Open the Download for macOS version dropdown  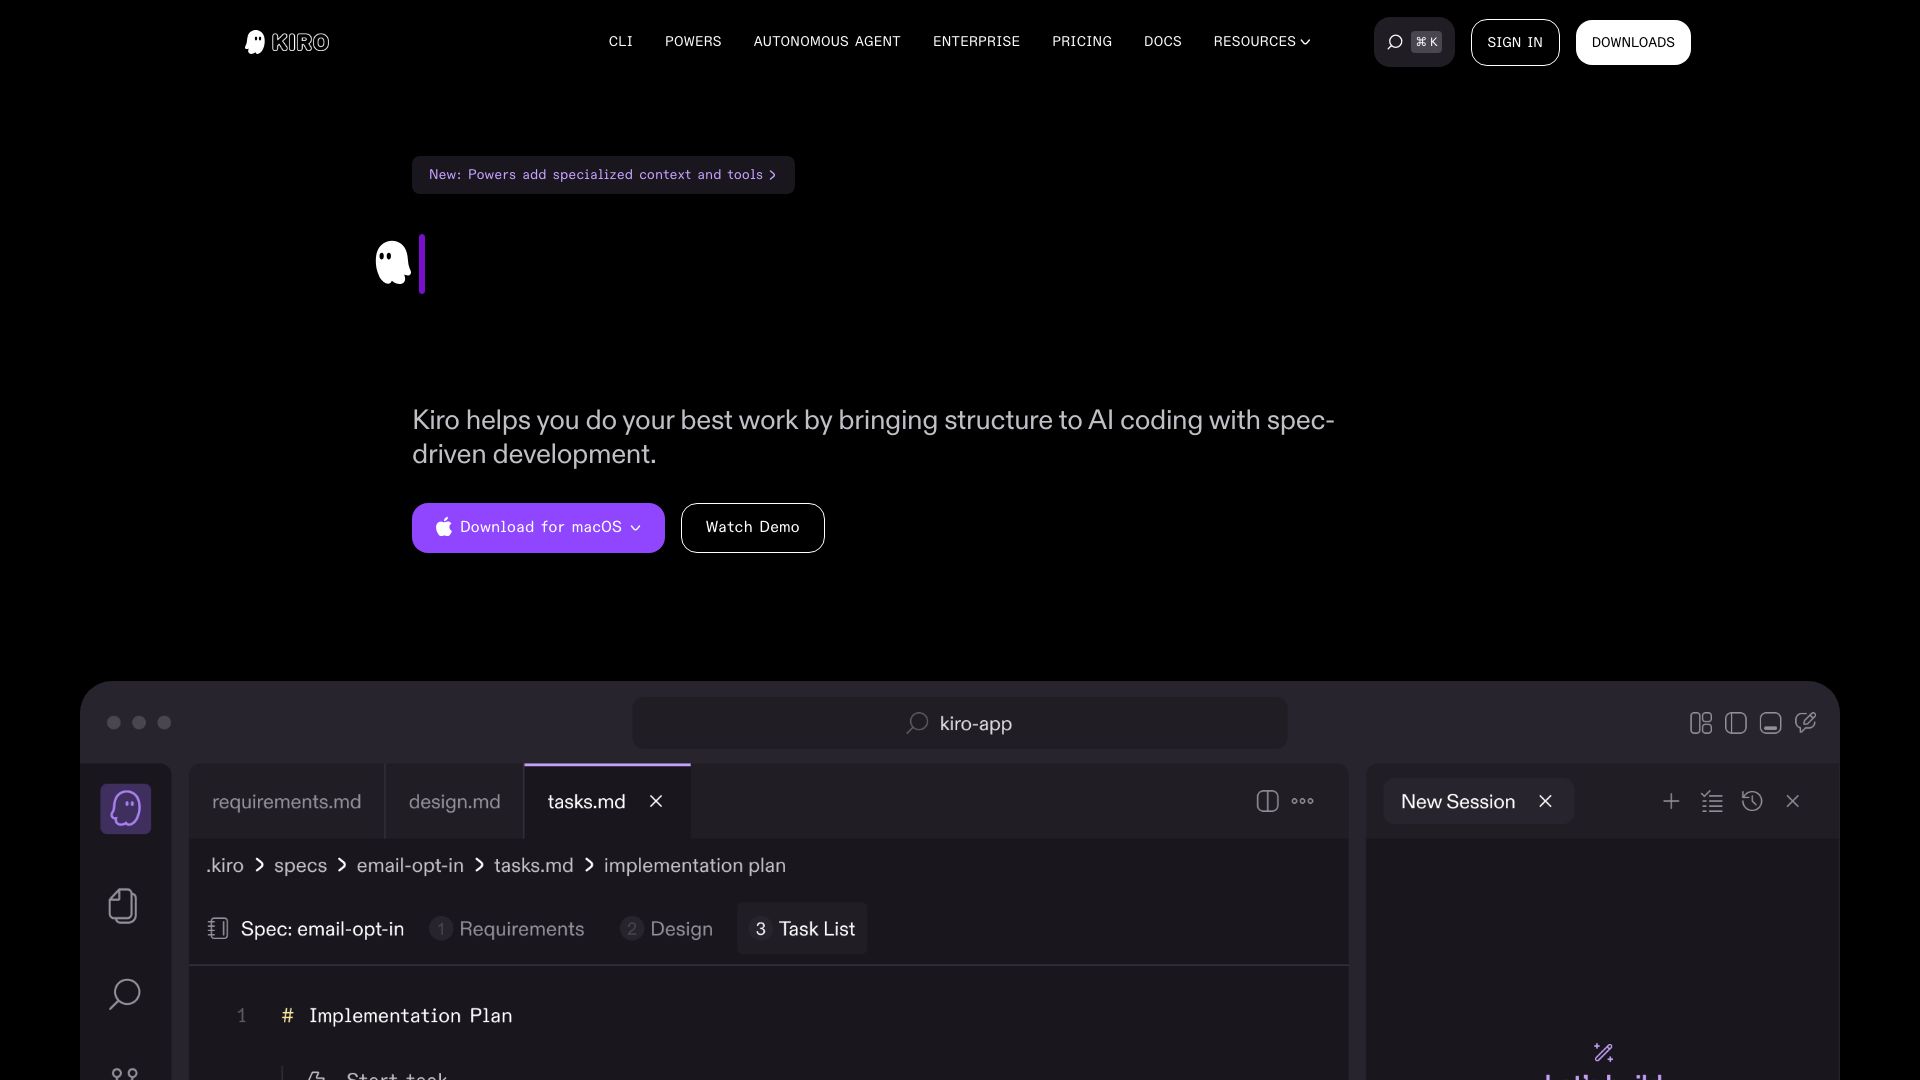click(x=636, y=527)
